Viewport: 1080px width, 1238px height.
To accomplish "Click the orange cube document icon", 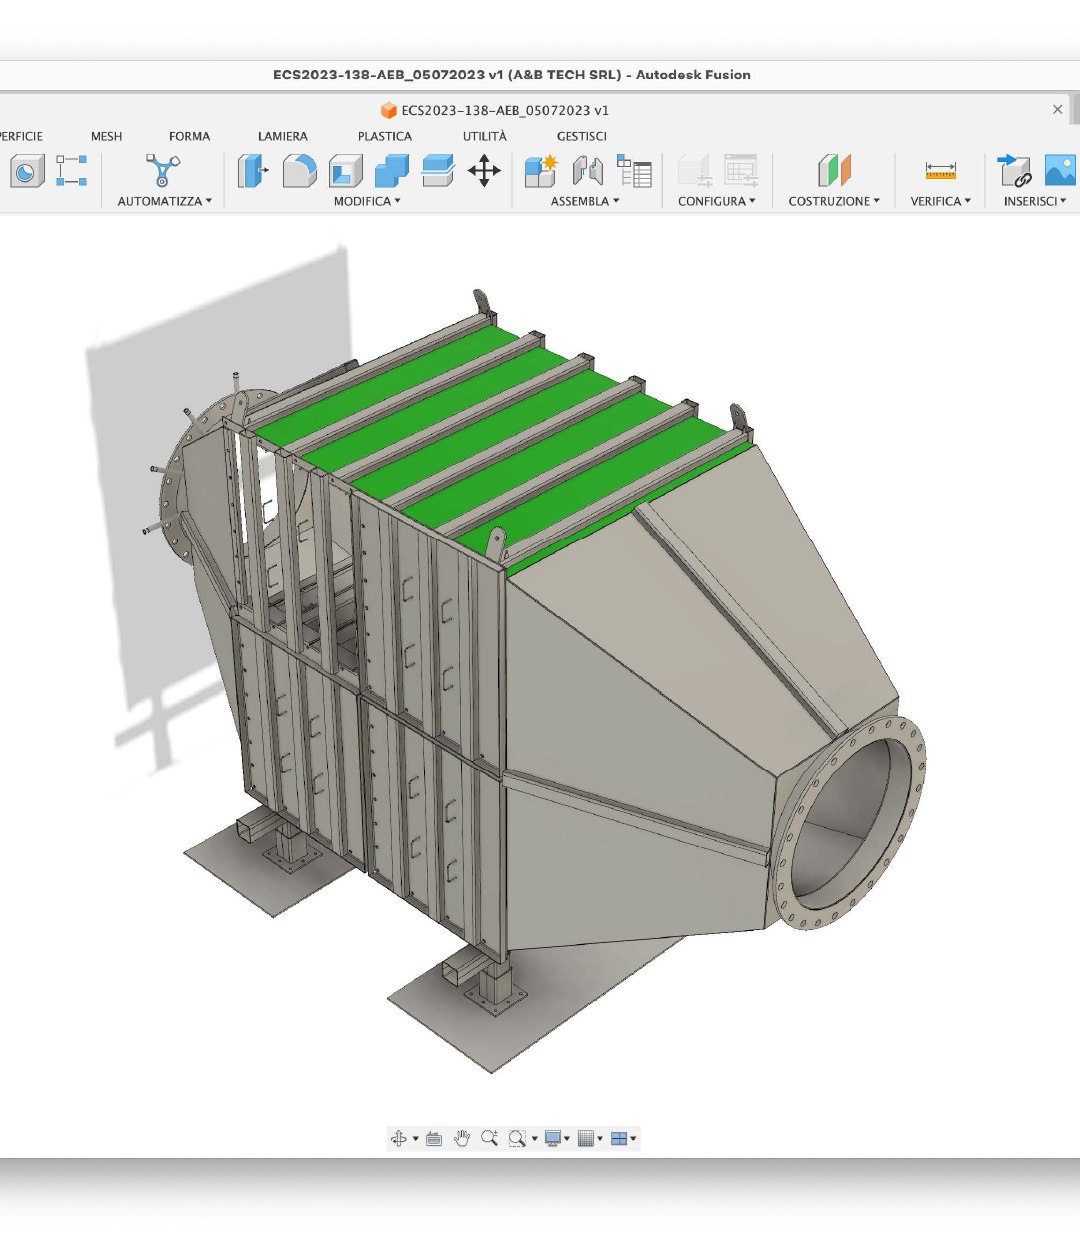I will (389, 110).
